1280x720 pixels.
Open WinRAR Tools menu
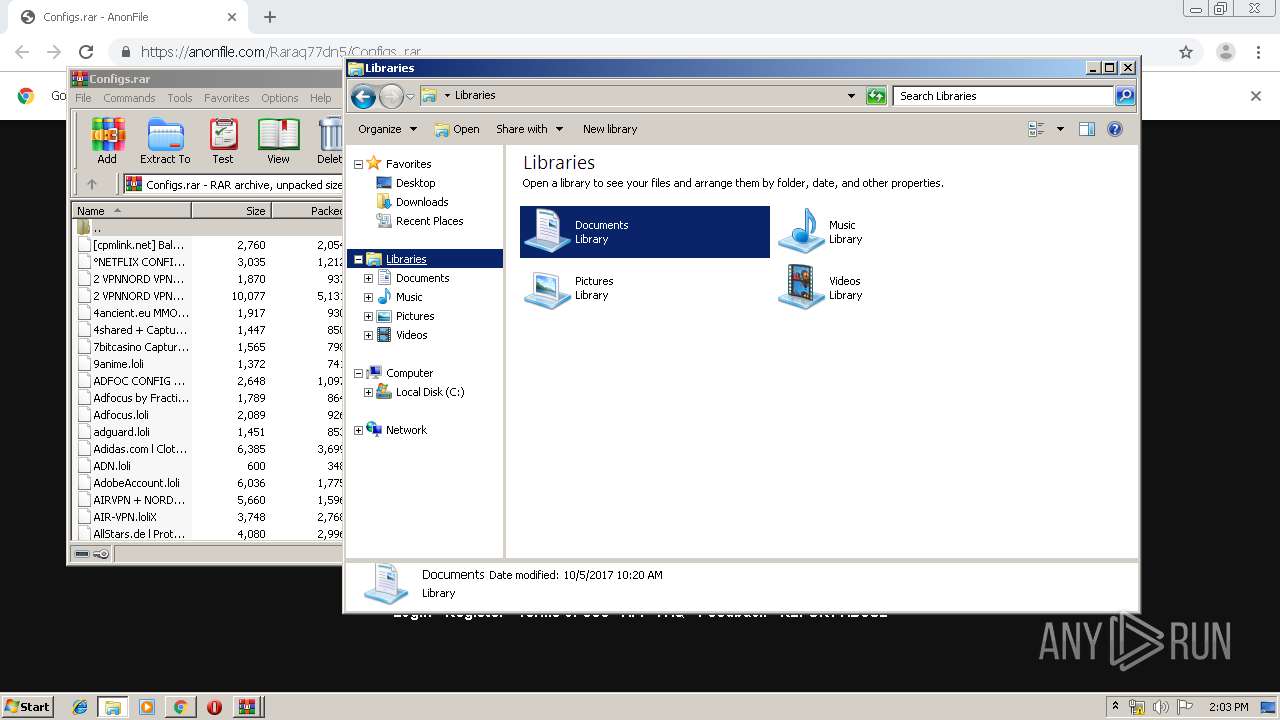point(180,98)
